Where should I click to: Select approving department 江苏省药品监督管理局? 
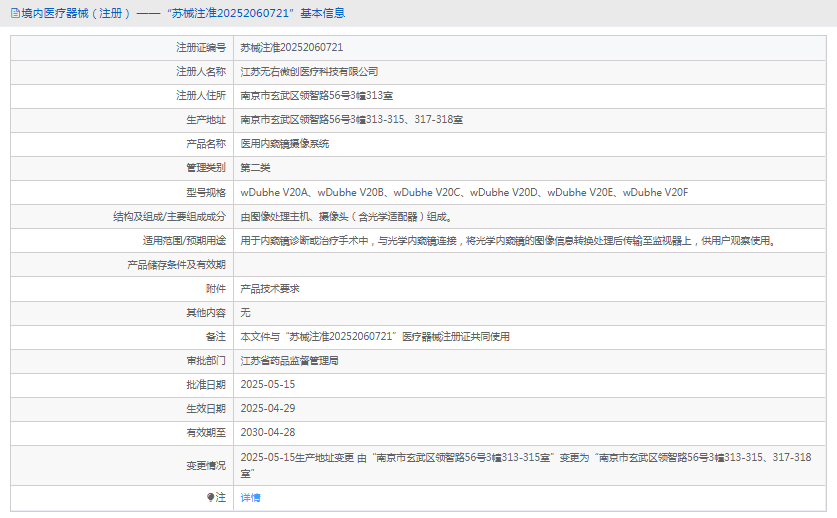pos(289,361)
